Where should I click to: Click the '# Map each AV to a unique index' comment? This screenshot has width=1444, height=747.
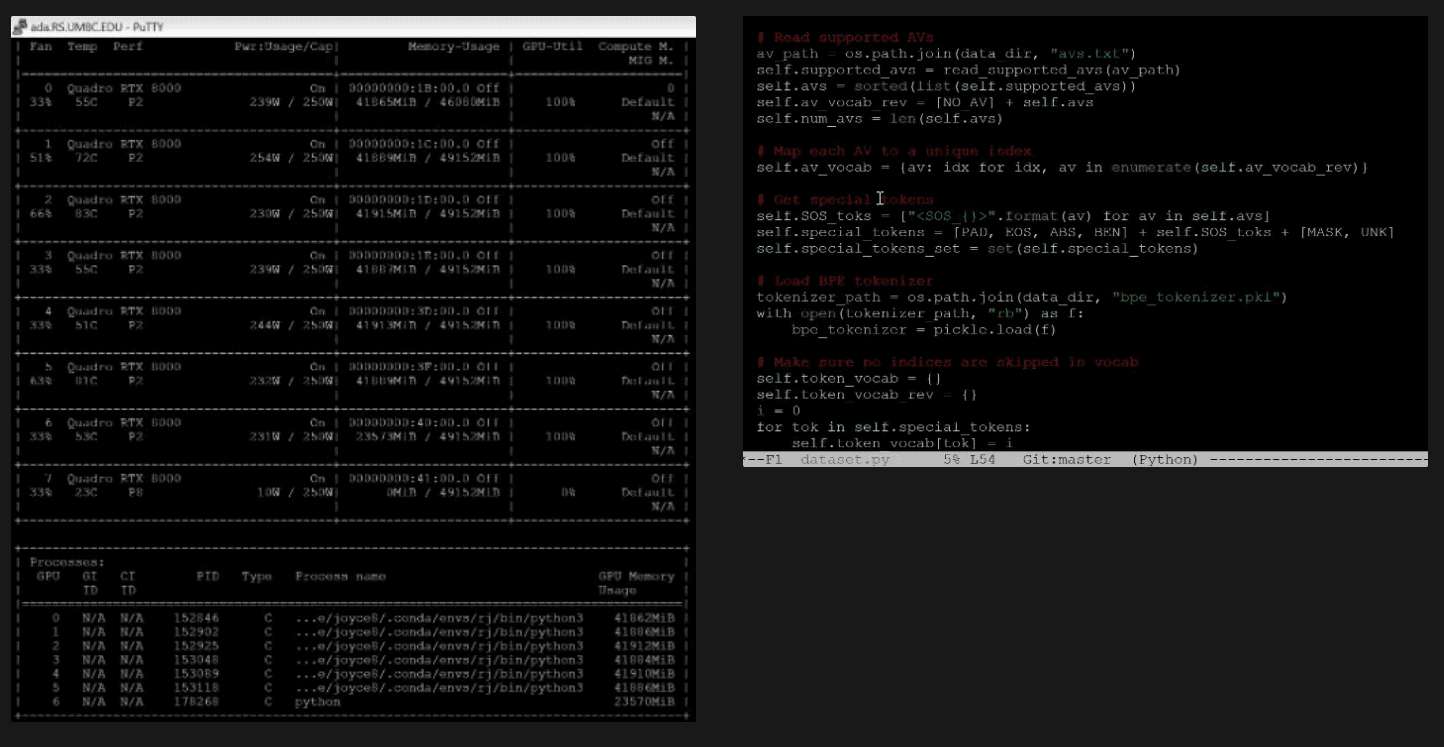pyautogui.click(x=894, y=152)
